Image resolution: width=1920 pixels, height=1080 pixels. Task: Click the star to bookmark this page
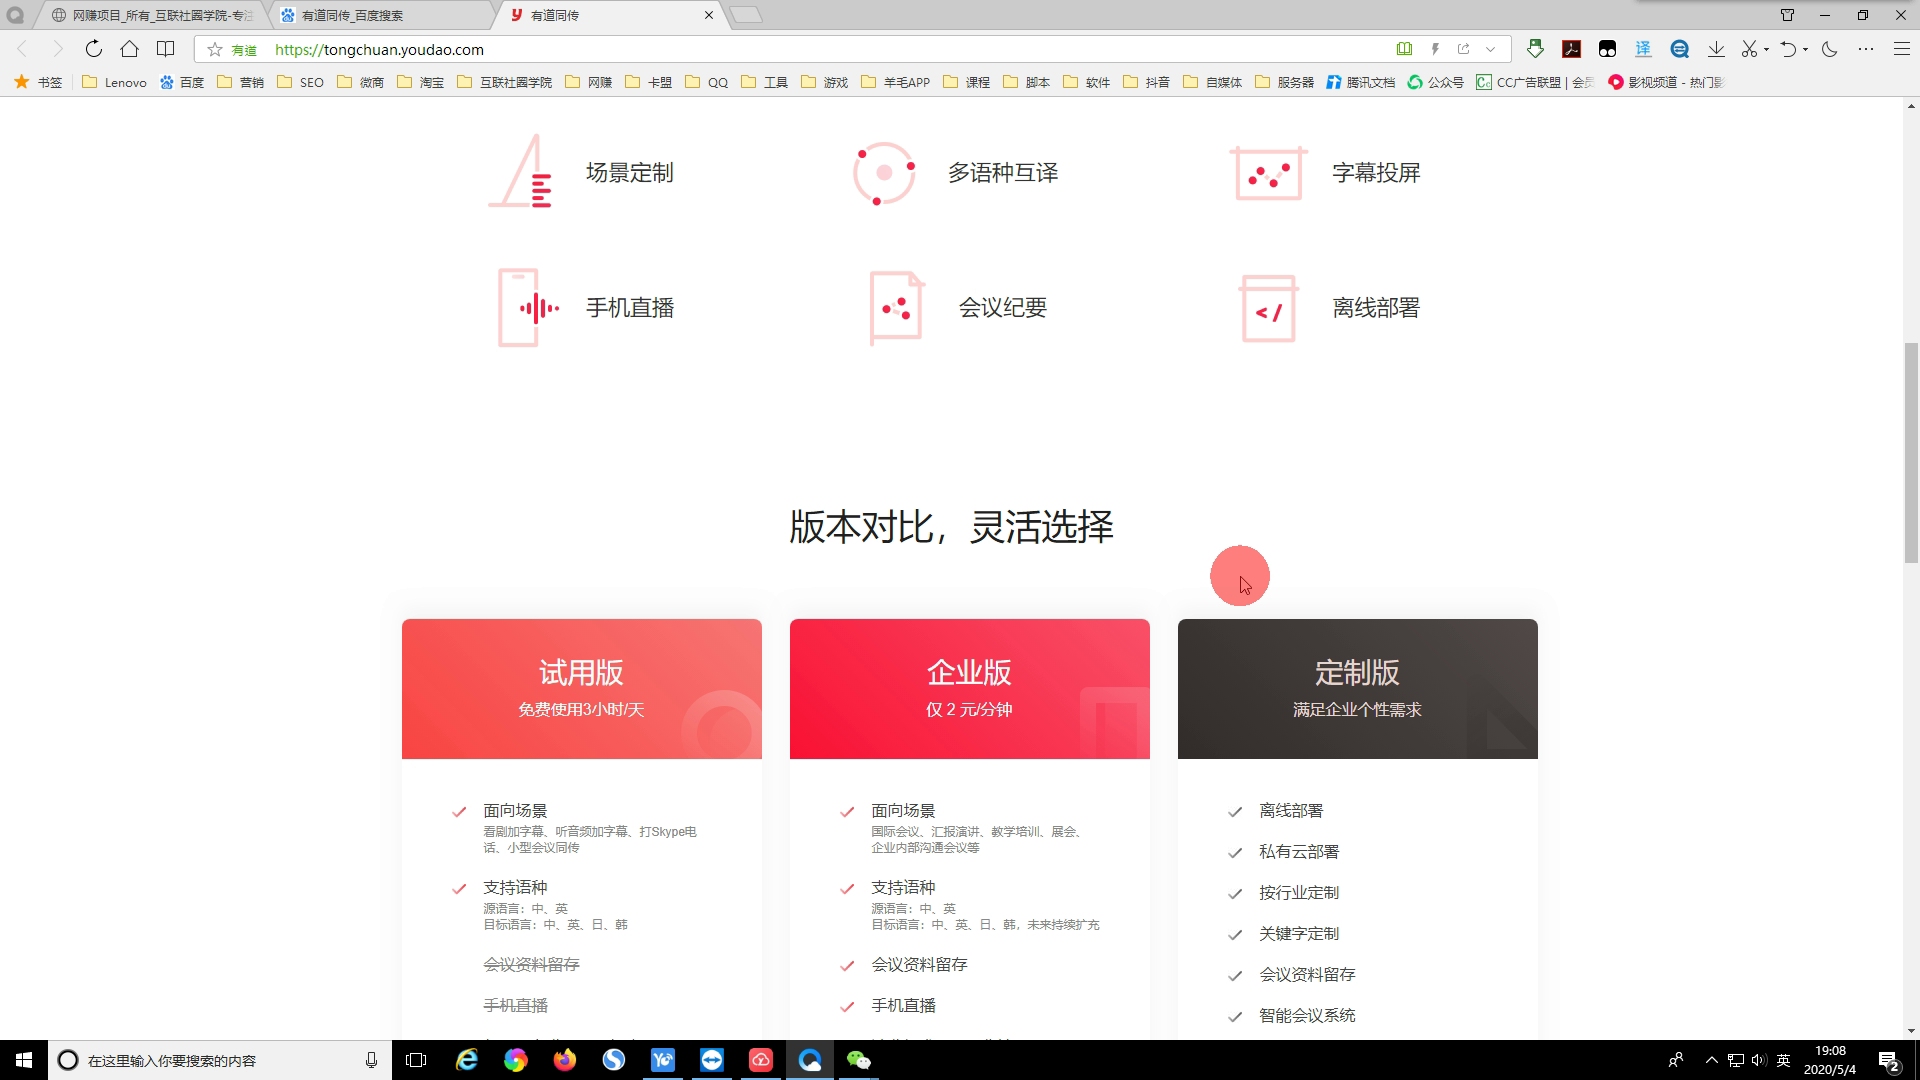214,49
